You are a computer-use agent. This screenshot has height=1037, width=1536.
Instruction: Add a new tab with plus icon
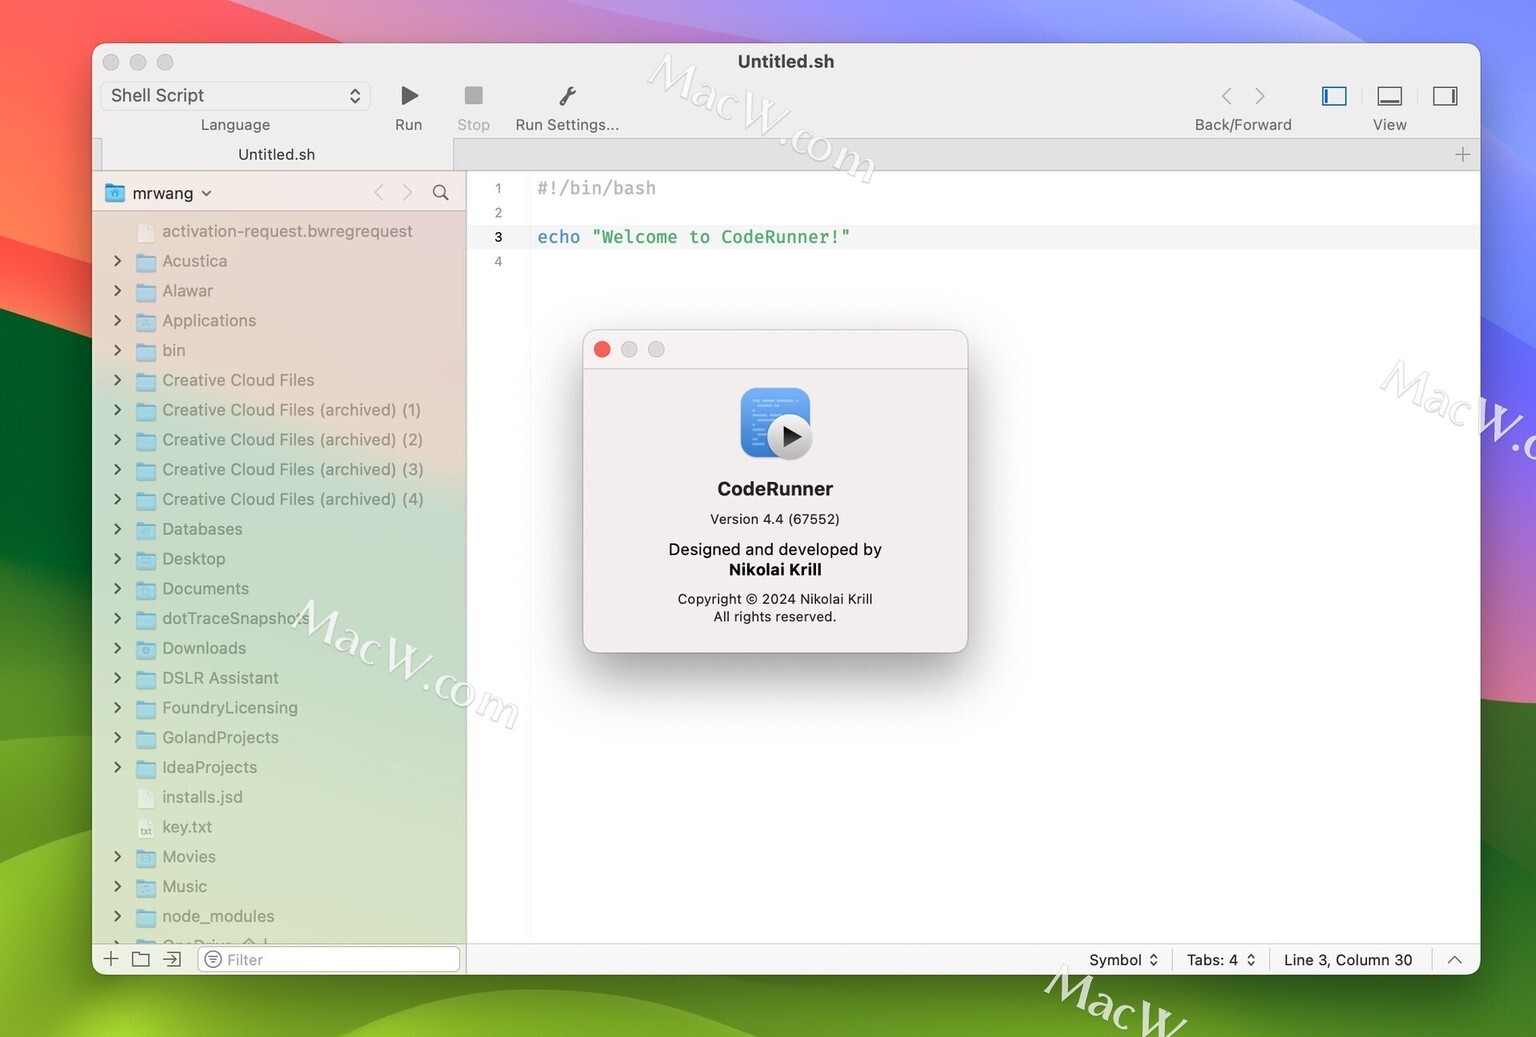point(1462,154)
